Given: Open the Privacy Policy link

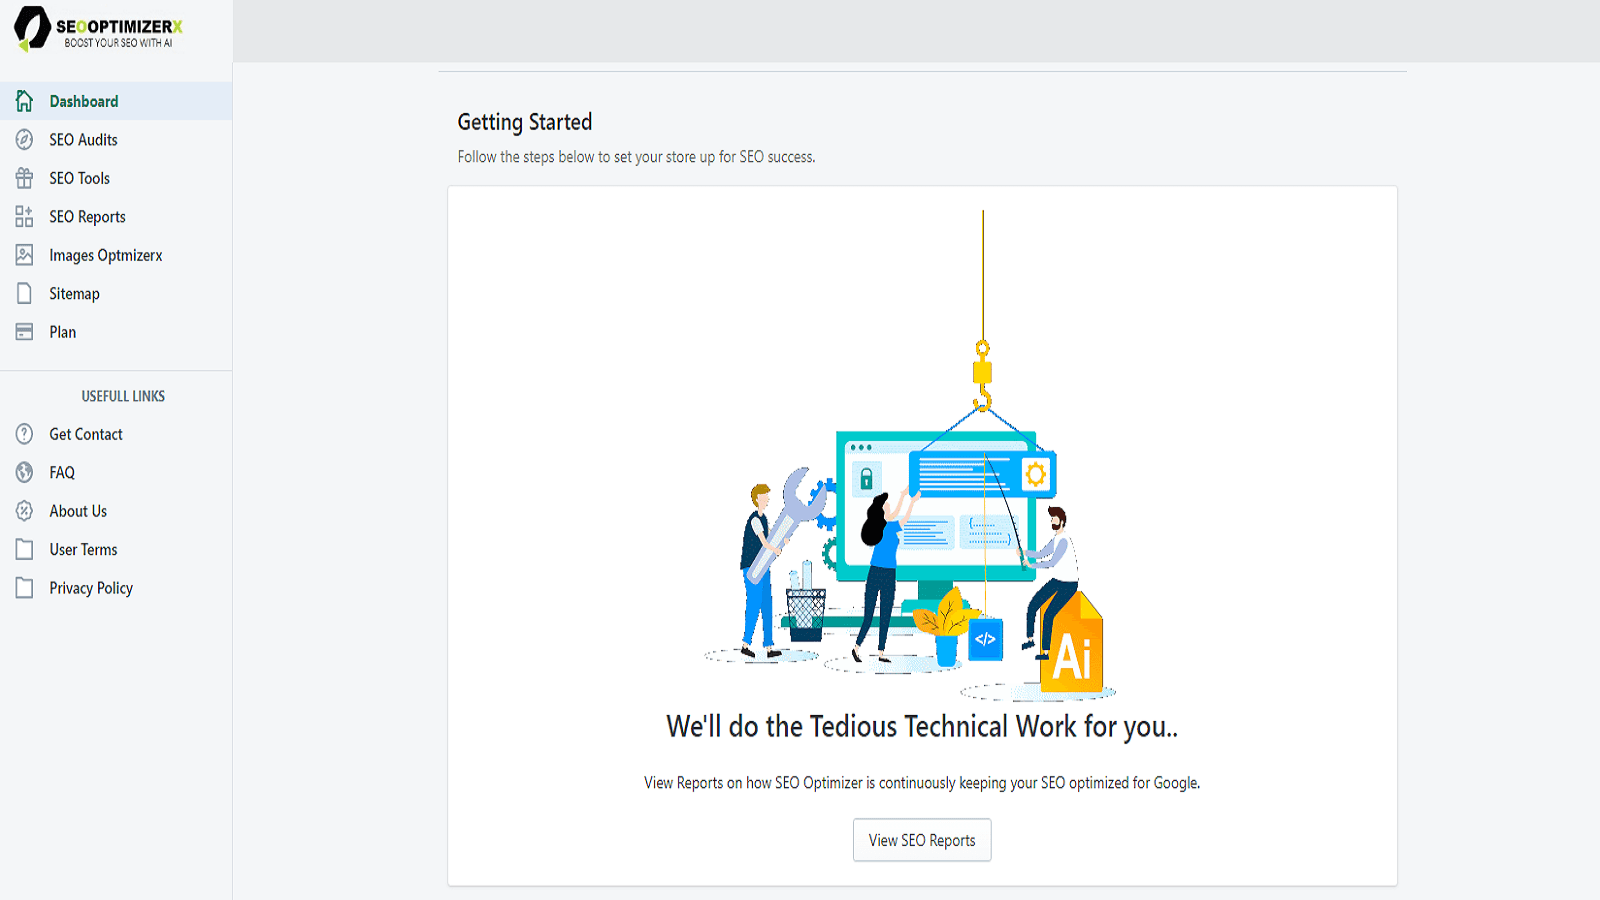Looking at the screenshot, I should [91, 588].
